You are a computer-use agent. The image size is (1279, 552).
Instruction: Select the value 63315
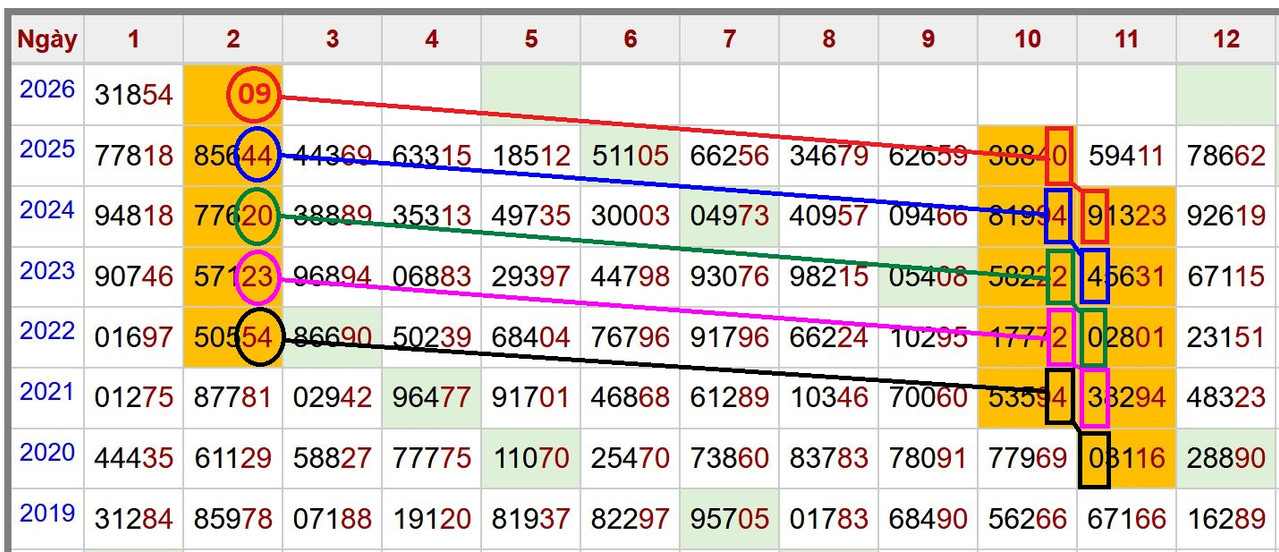pos(431,156)
